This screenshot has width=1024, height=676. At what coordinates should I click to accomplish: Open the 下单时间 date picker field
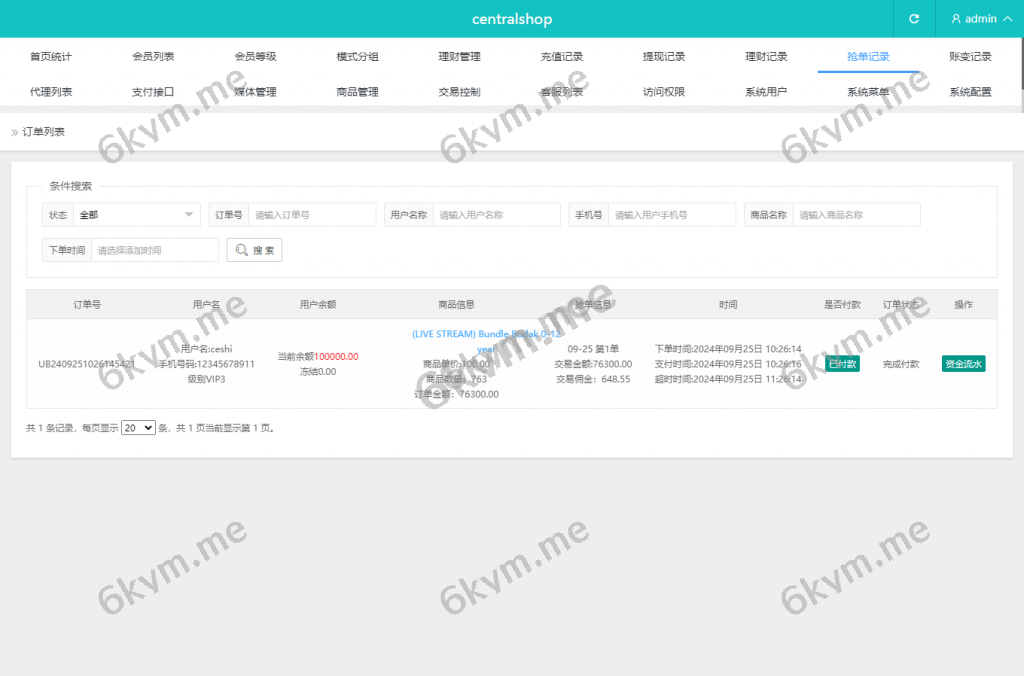click(x=154, y=250)
